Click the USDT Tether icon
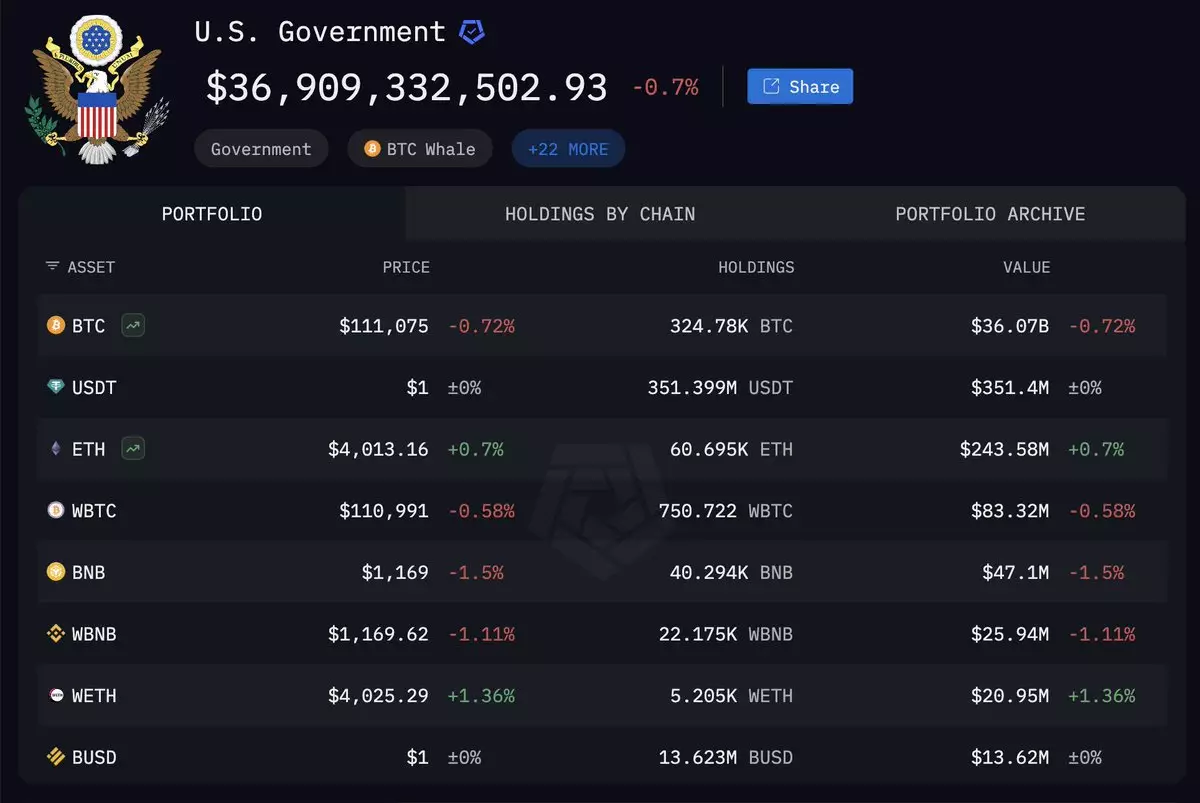This screenshot has height=803, width=1200. 56,387
